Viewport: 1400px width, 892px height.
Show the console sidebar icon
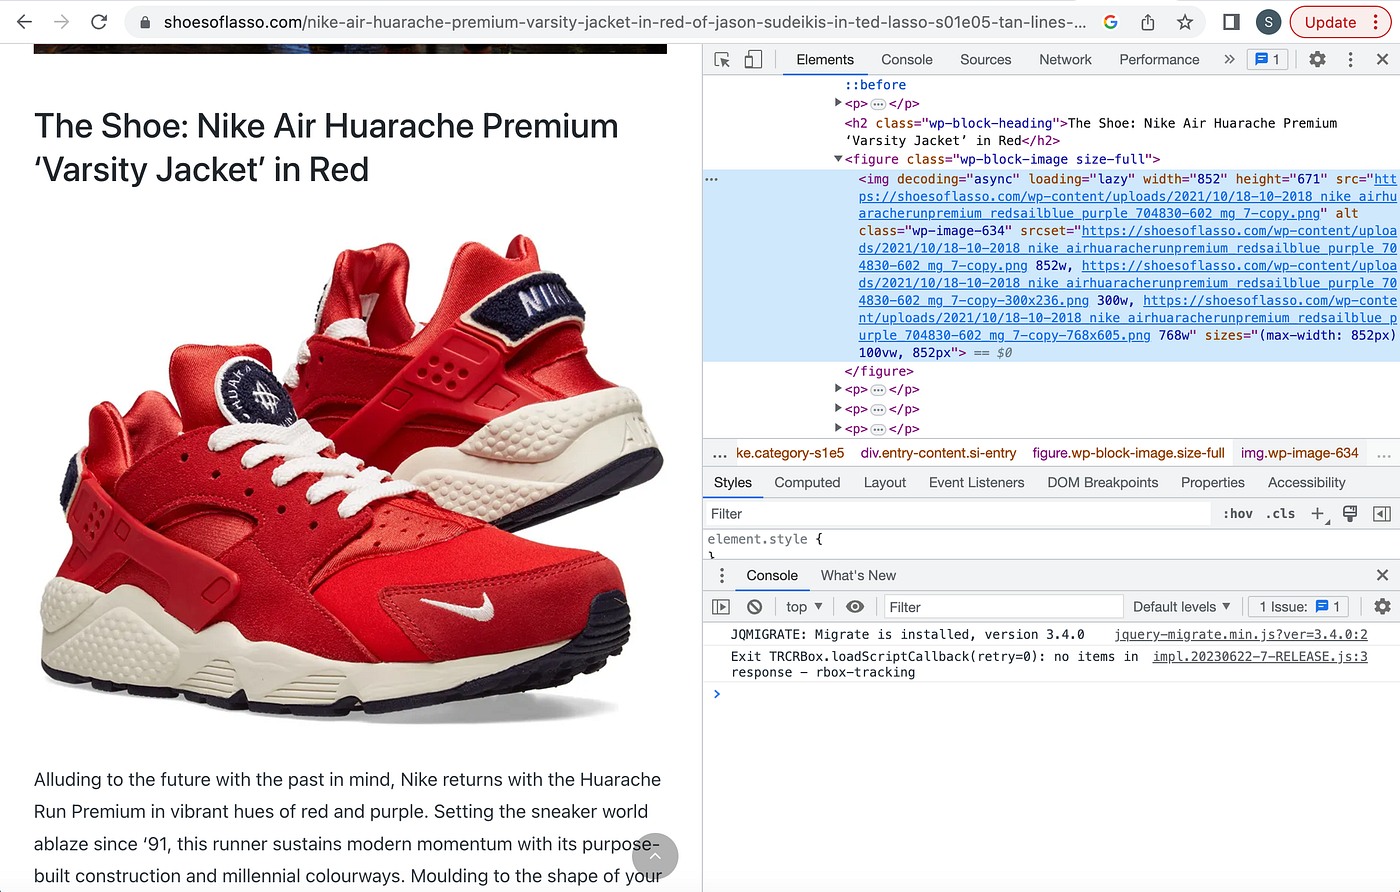(721, 607)
